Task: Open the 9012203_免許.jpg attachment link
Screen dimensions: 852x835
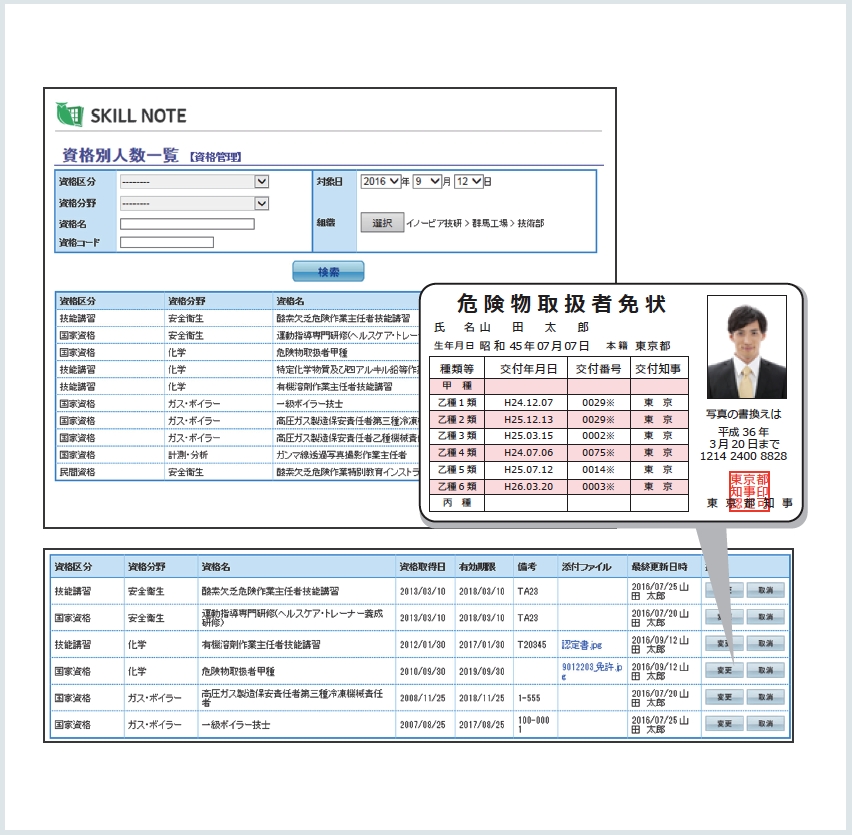Action: point(591,670)
